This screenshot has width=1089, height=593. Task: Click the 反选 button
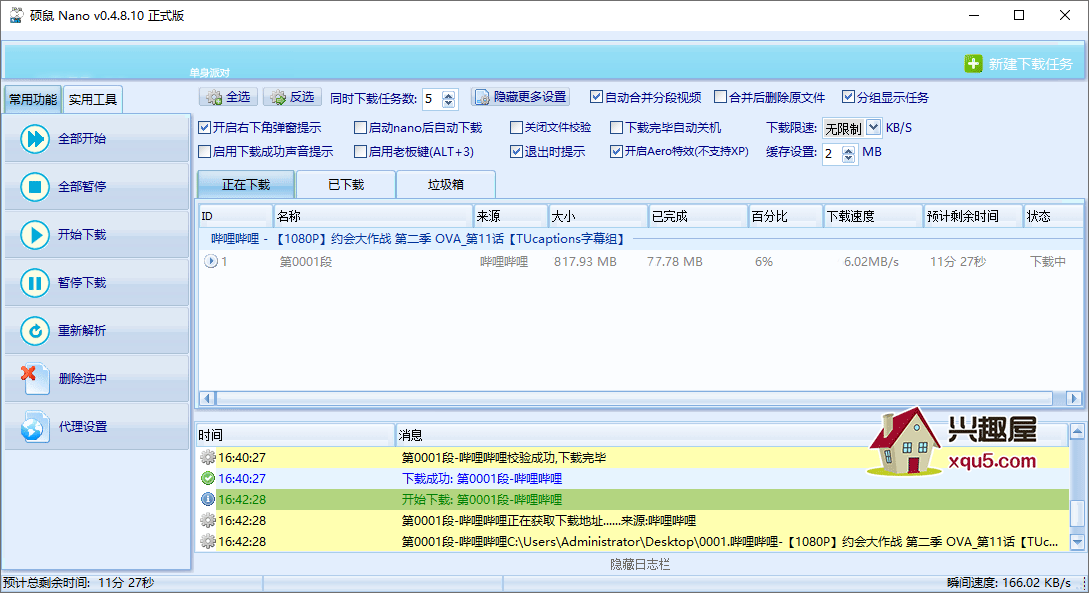click(292, 97)
